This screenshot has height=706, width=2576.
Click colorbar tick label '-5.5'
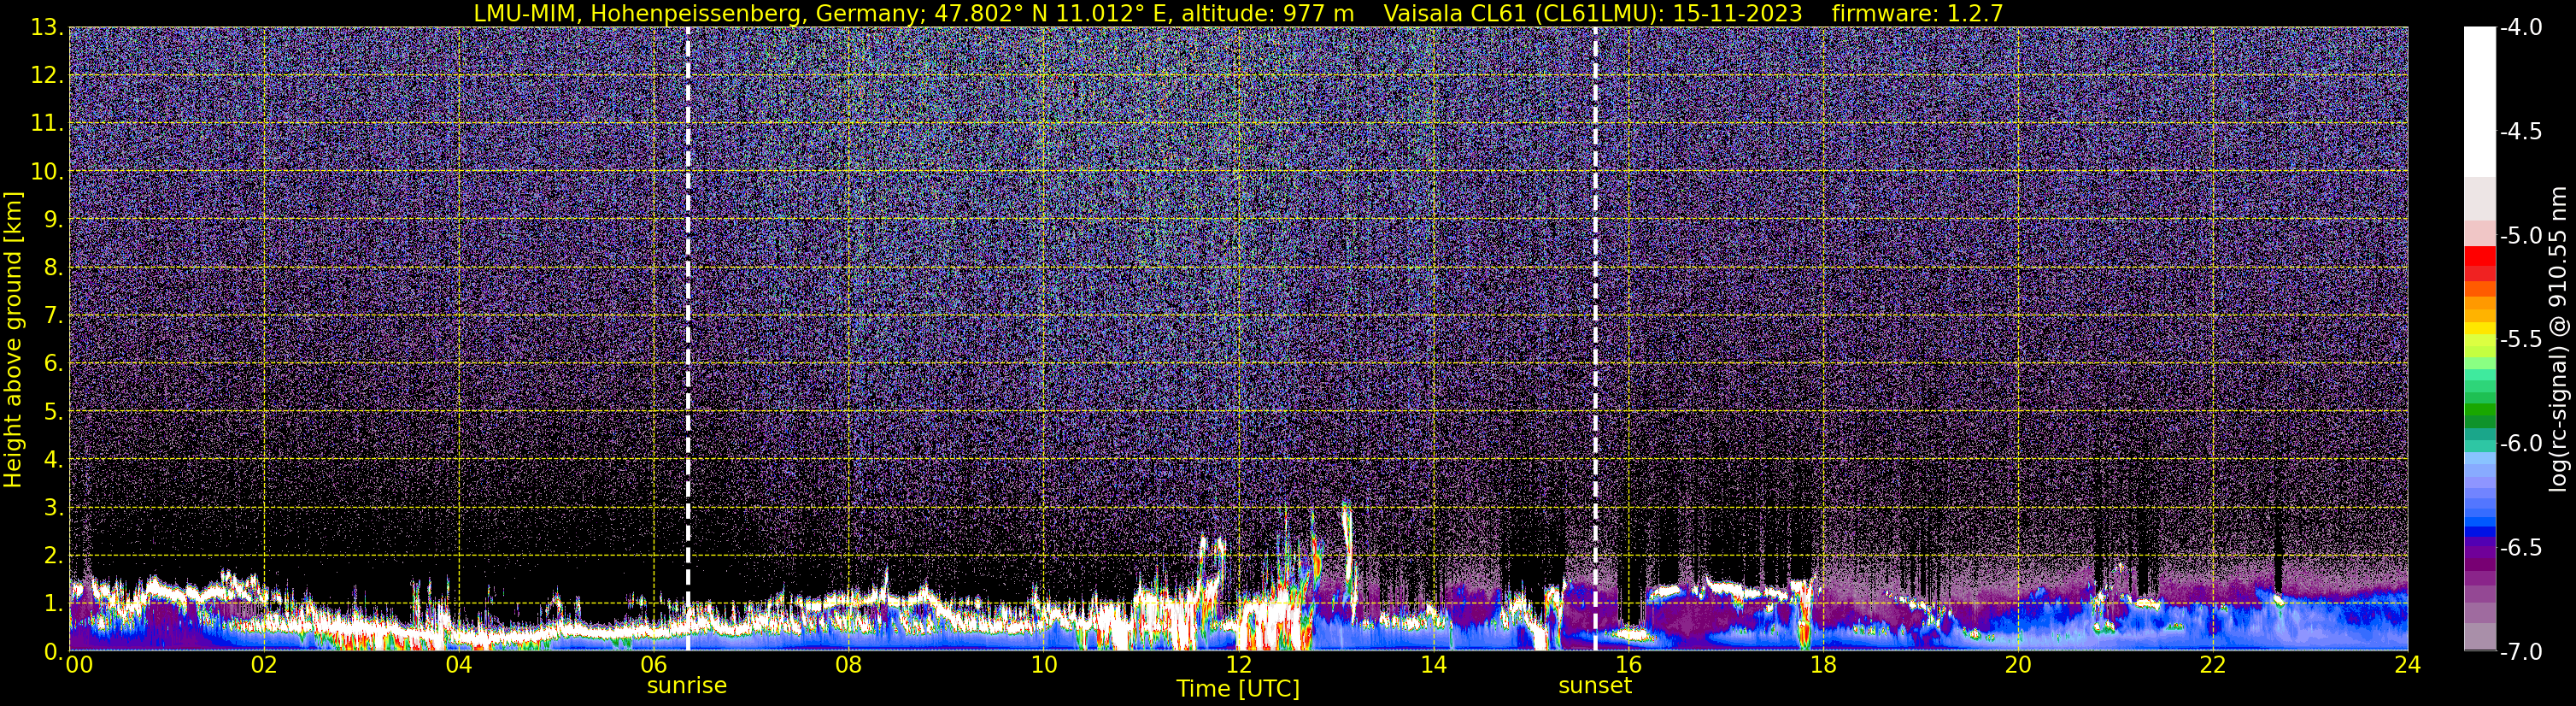click(2520, 340)
